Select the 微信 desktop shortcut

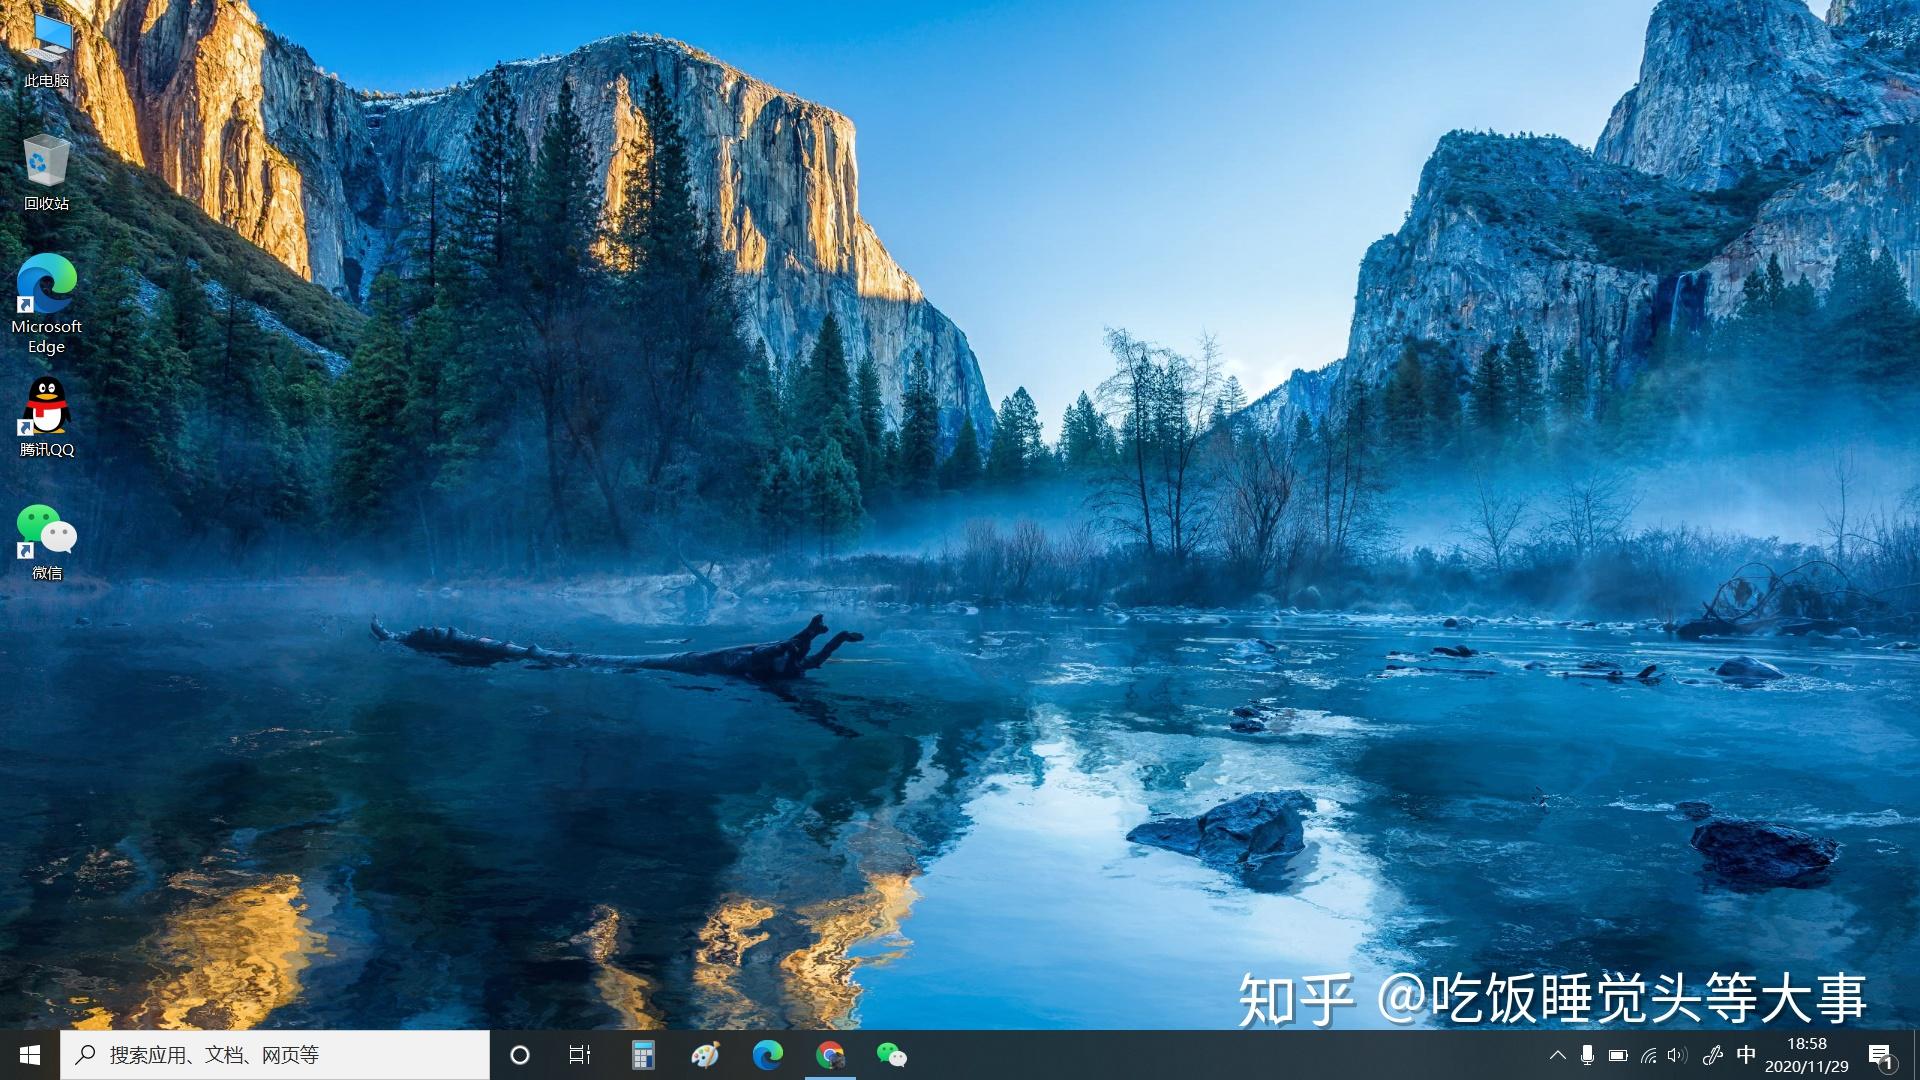pos(46,542)
